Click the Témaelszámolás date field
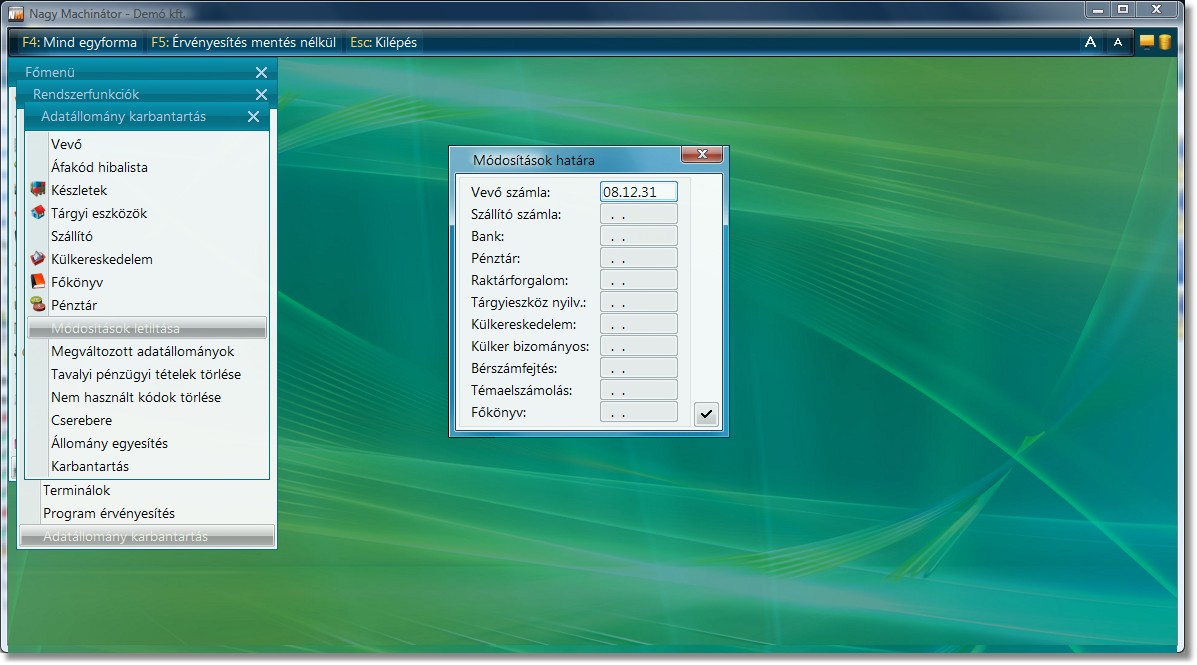 pos(638,390)
